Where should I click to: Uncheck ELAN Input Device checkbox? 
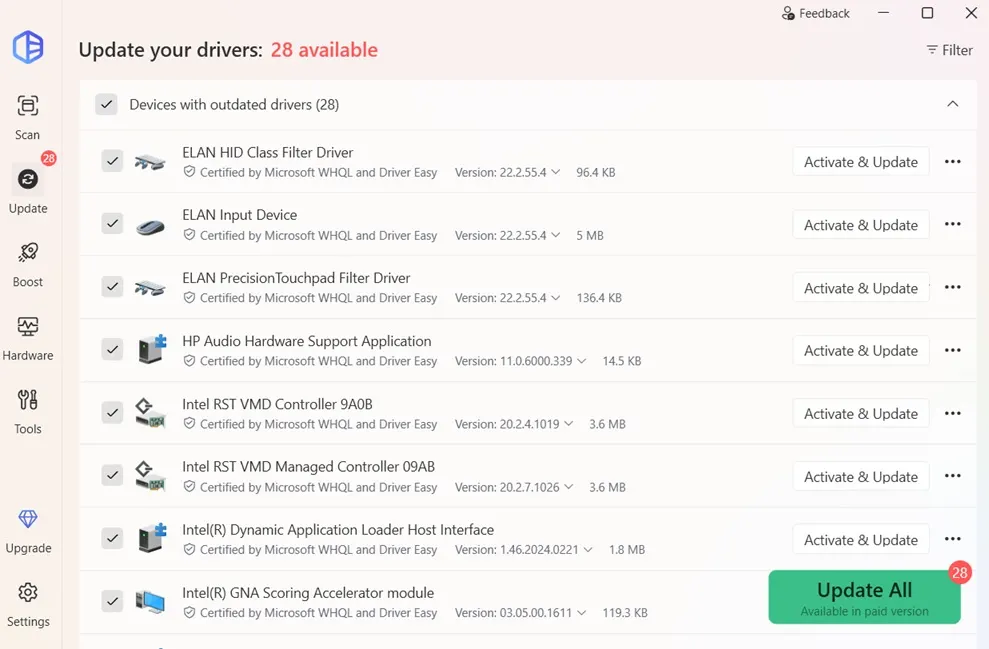click(112, 223)
